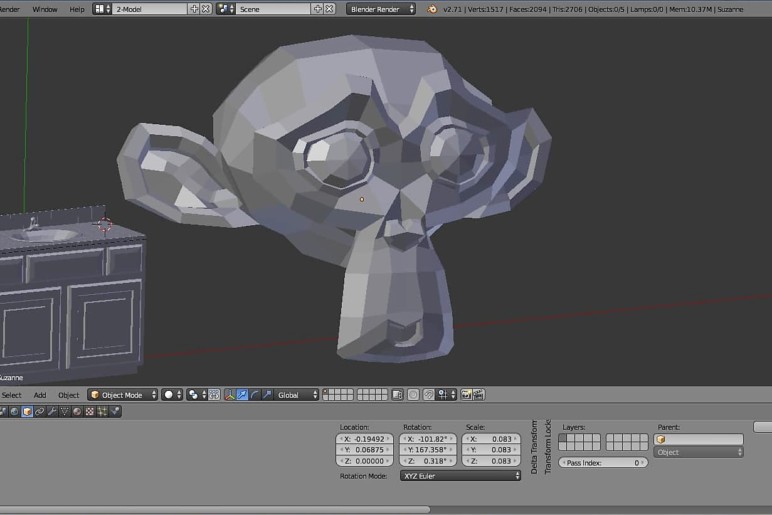Click OpenGL render animation clapper icon

pyautogui.click(x=479, y=394)
